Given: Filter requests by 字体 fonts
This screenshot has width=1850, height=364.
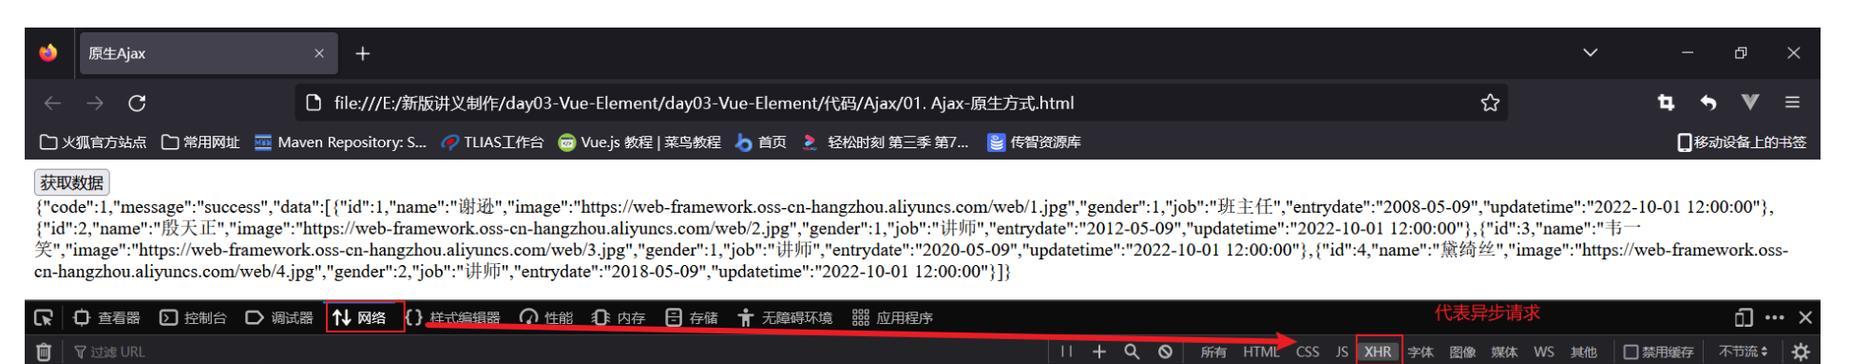Looking at the screenshot, I should (1420, 352).
